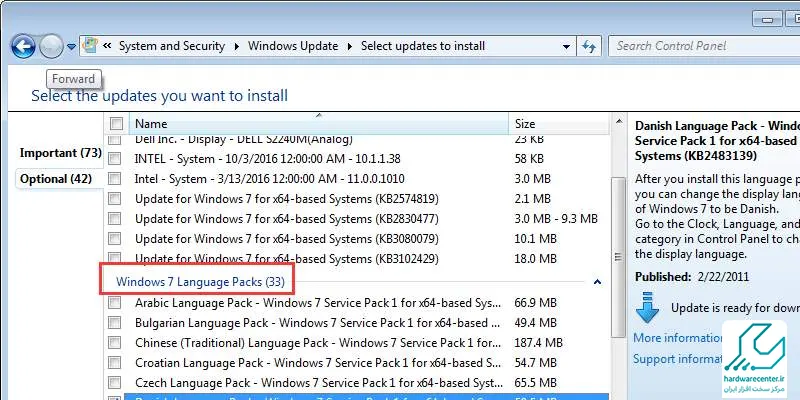Screen dimensions: 800x400
Task: Check Chinese (Traditional) Language Pack checkbox
Action: (x=115, y=343)
